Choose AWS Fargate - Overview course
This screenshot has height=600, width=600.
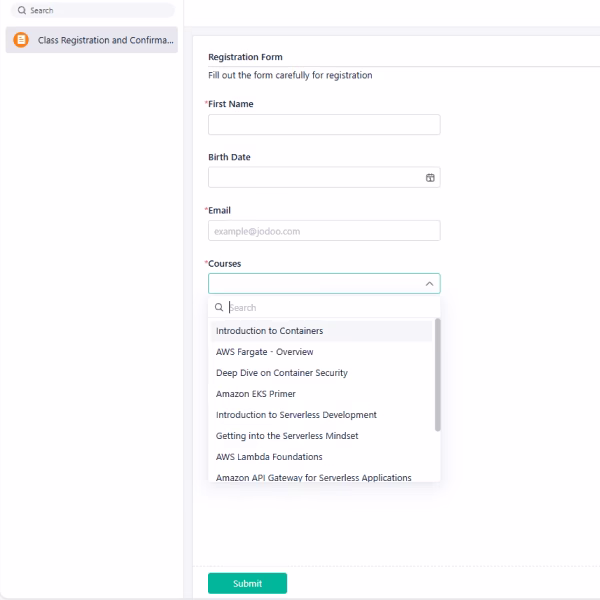click(264, 352)
